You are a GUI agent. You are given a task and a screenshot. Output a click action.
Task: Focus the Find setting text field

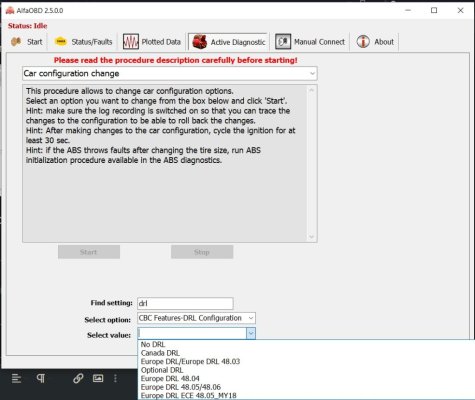[x=185, y=303]
